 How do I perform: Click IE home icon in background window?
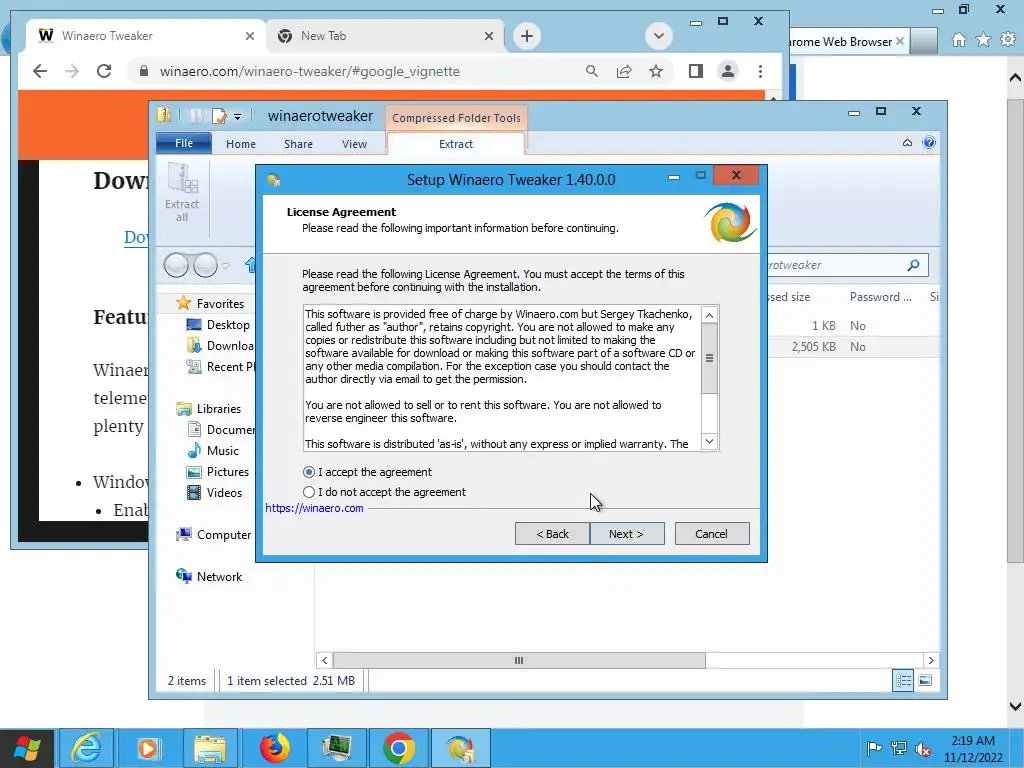pyautogui.click(x=959, y=40)
